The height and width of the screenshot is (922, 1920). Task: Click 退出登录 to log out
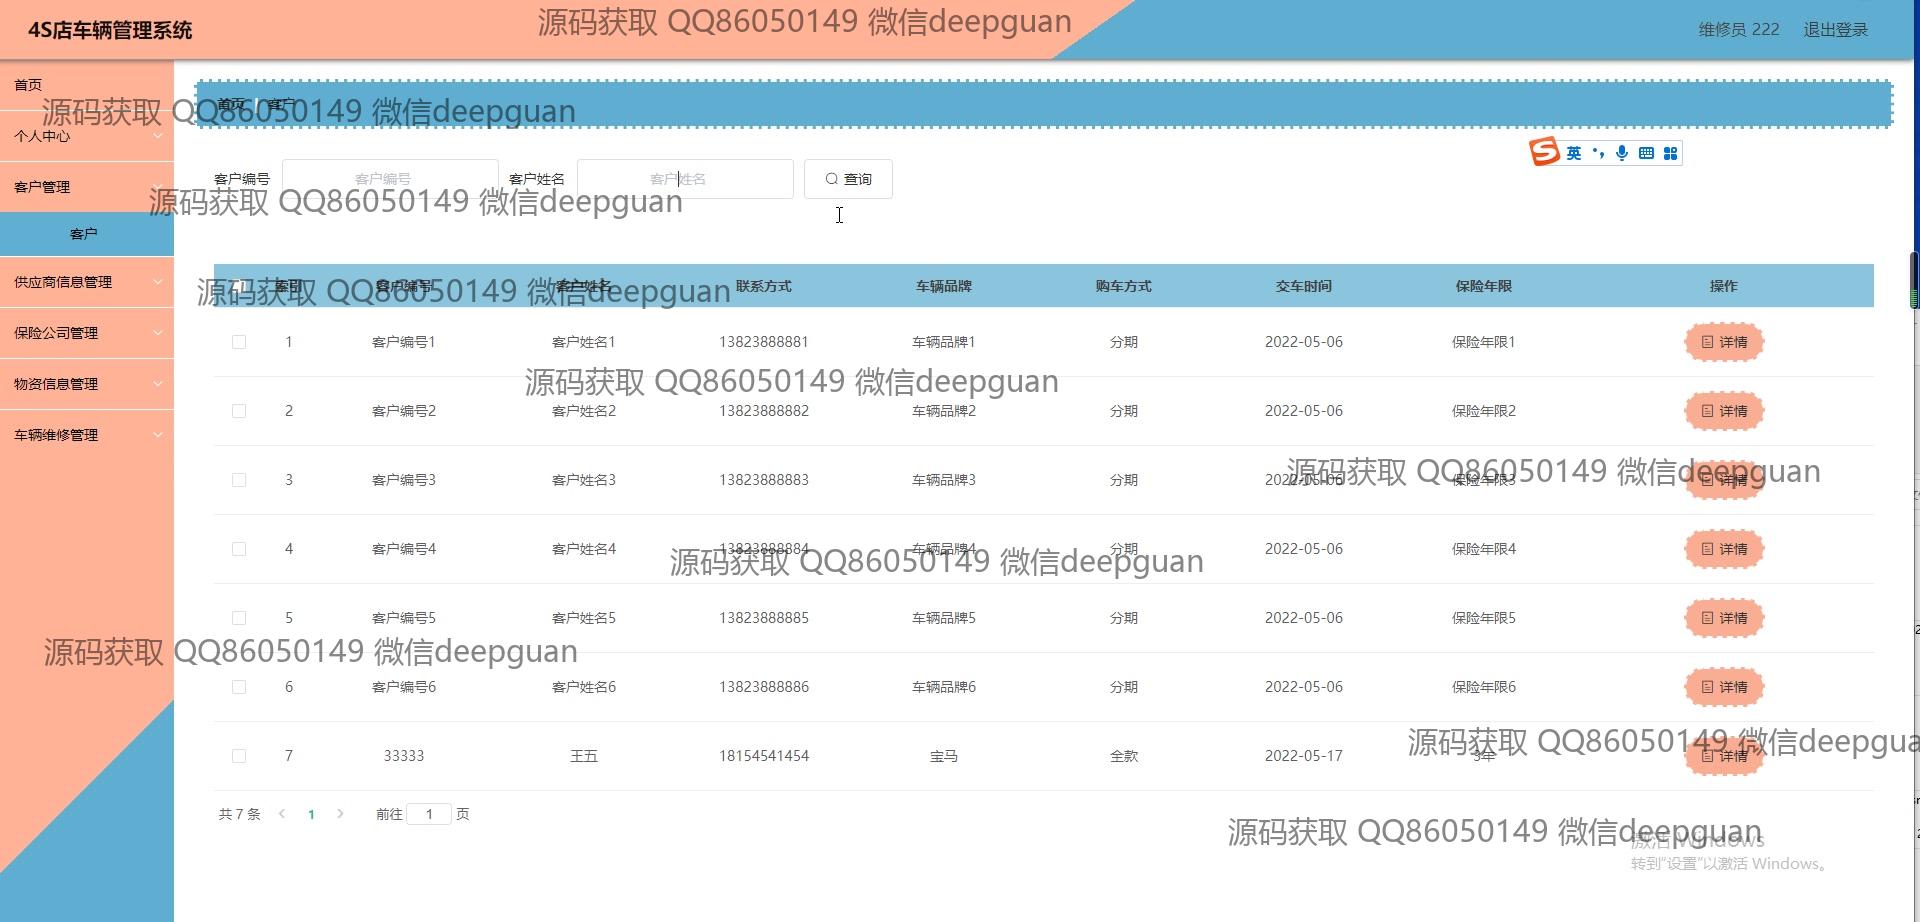tap(1836, 30)
